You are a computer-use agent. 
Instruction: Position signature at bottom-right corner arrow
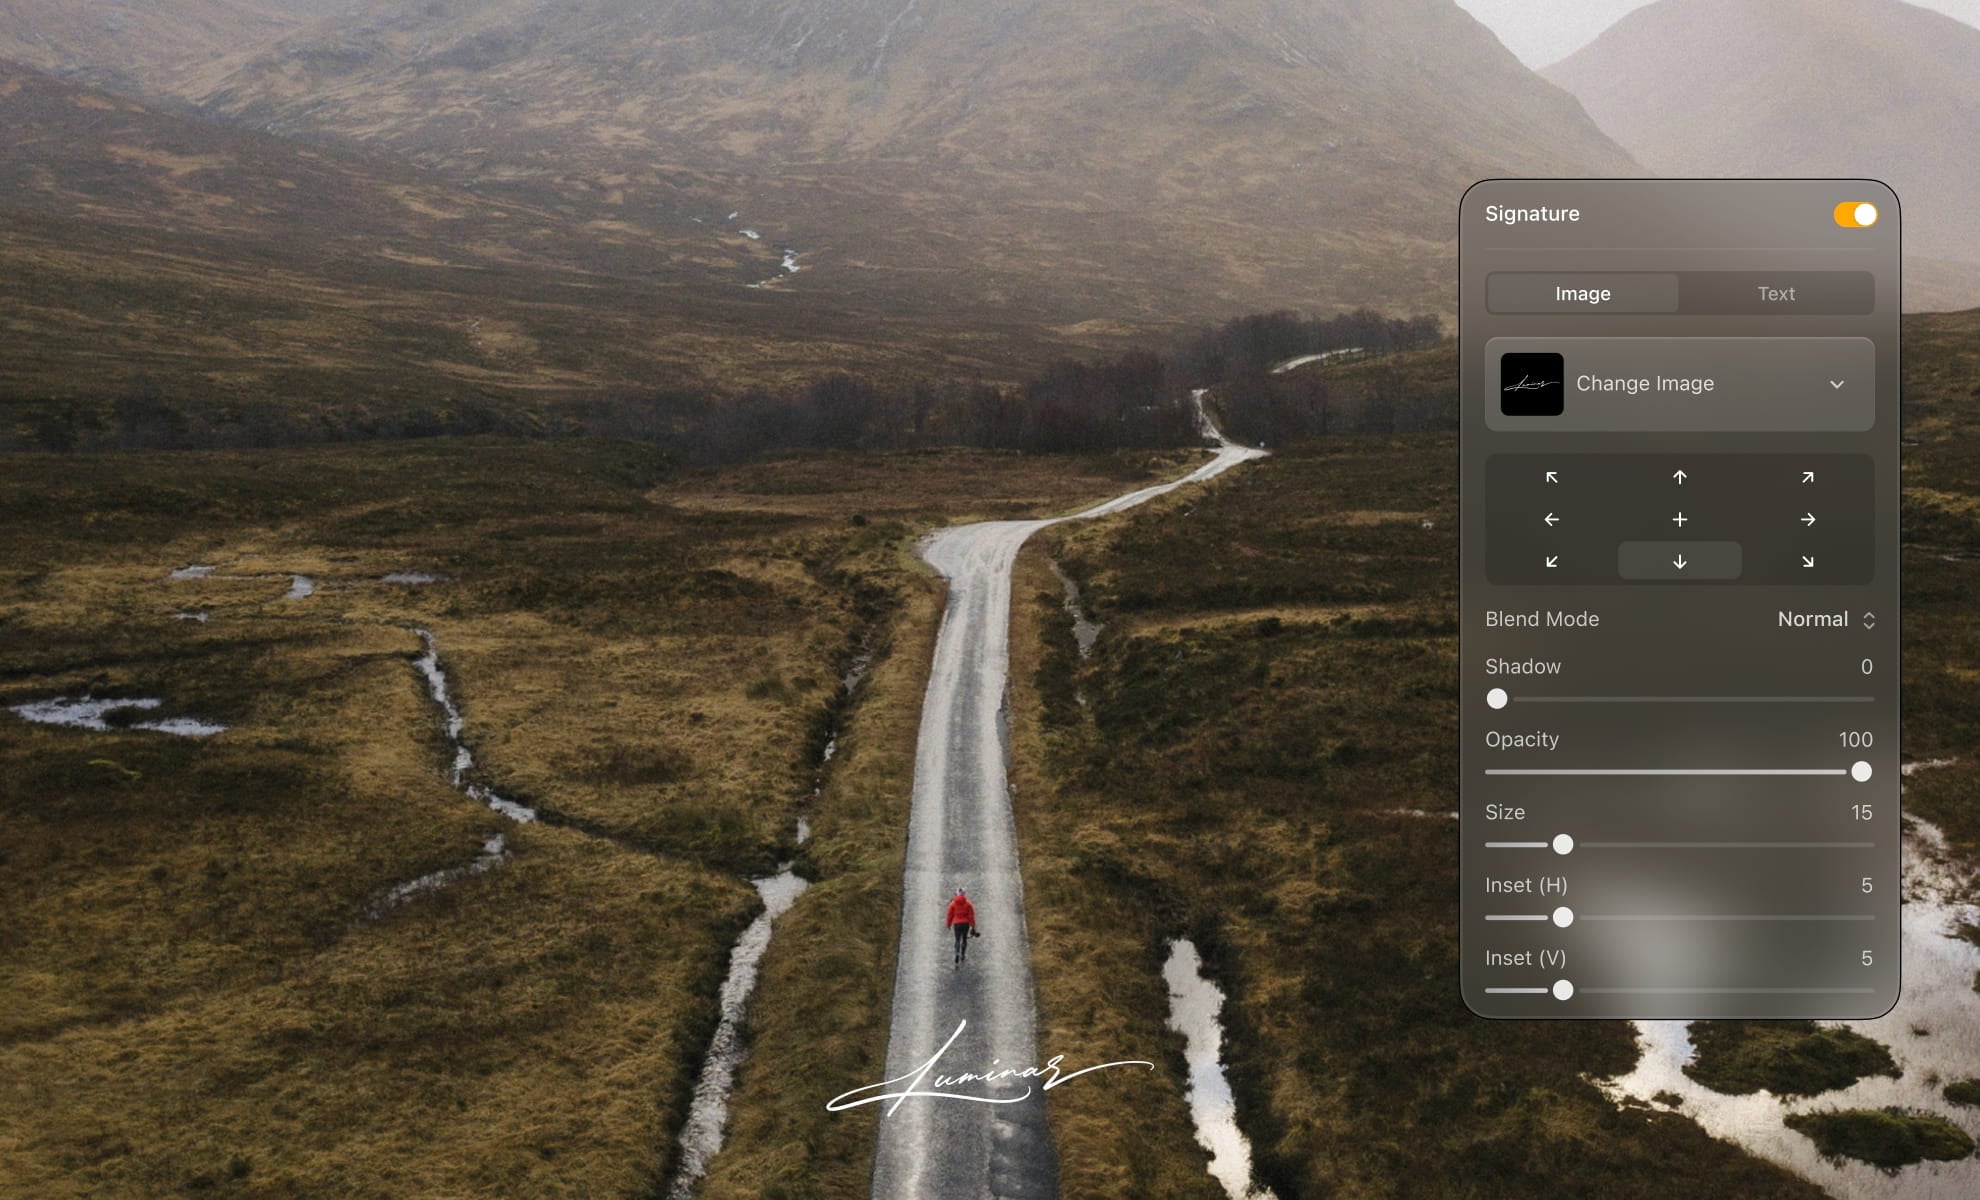click(x=1808, y=562)
